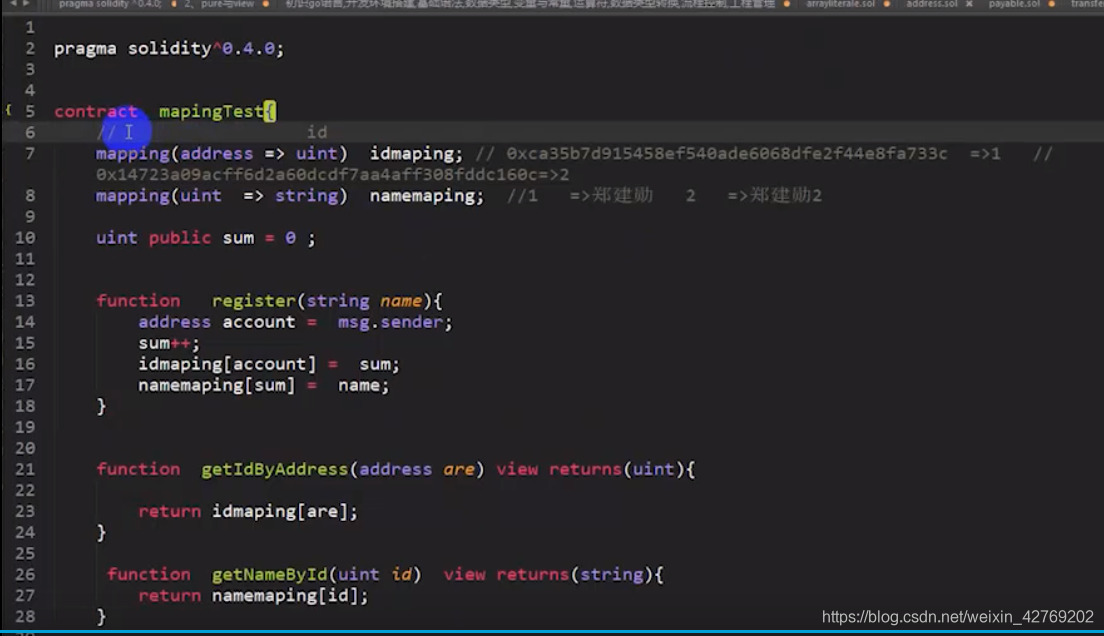Click the 'public' keyword on line 10
Viewport: 1104px width, 636px height.
pyautogui.click(x=180, y=238)
